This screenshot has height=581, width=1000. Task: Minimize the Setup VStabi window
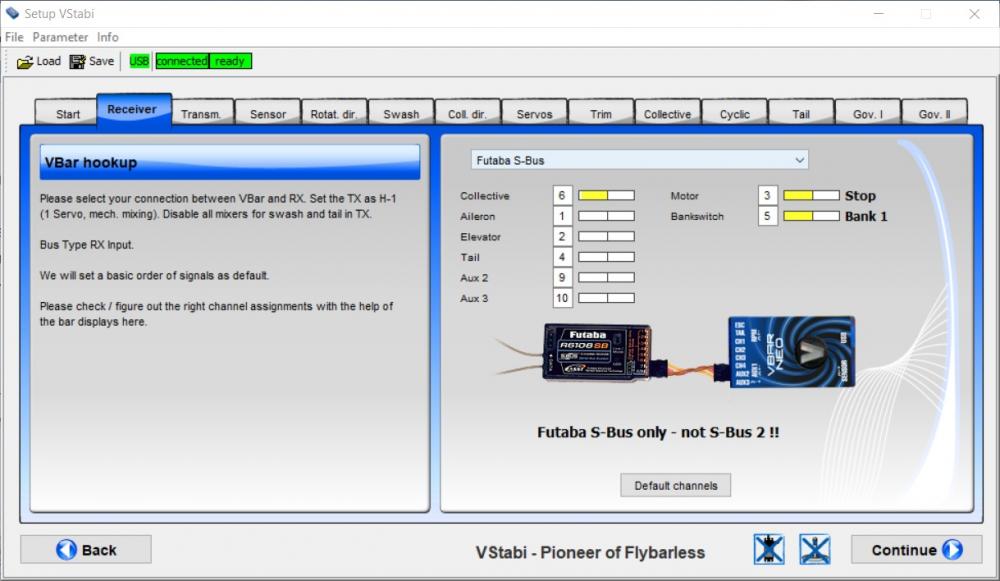[x=879, y=13]
